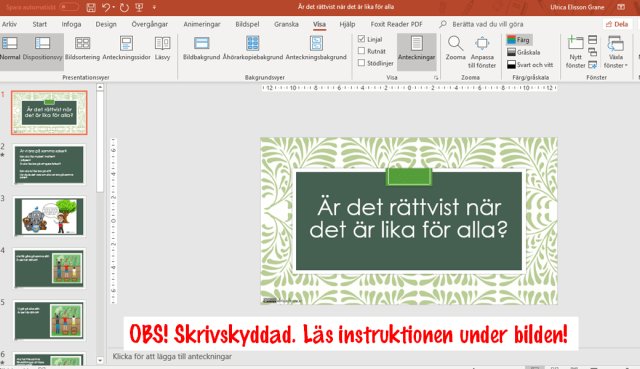Open the undo history dropdown arrow
Image resolution: width=640 pixels, height=369 pixels.
[113, 7]
